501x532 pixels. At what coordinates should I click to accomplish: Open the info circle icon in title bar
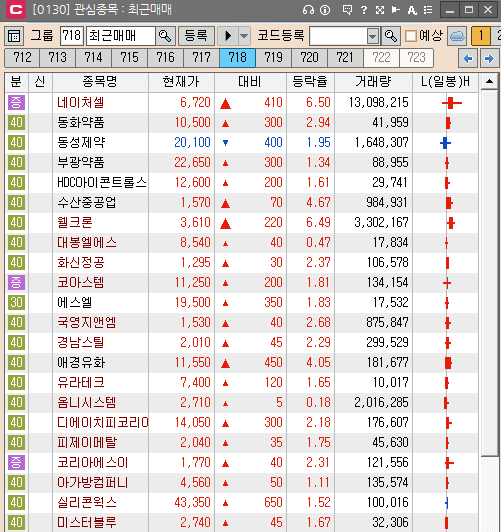(325, 10)
